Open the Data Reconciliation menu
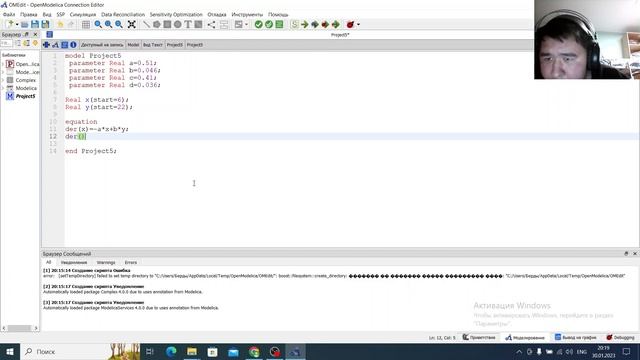Image resolution: width=640 pixels, height=360 pixels. (123, 14)
